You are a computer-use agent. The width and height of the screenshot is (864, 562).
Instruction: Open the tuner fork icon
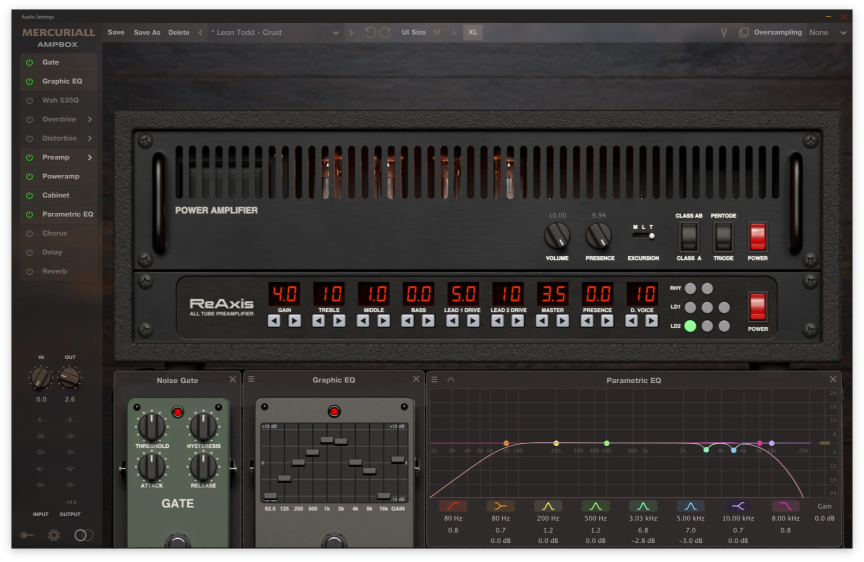pos(724,33)
